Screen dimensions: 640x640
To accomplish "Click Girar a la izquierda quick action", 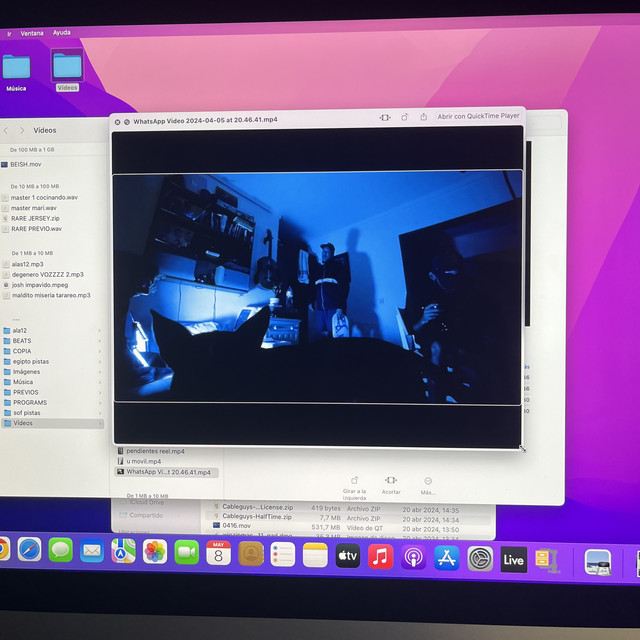I will [x=354, y=482].
